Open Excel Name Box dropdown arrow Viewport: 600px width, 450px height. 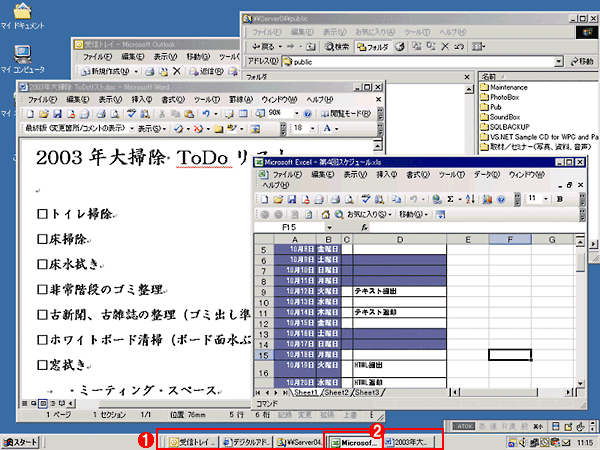click(x=329, y=227)
